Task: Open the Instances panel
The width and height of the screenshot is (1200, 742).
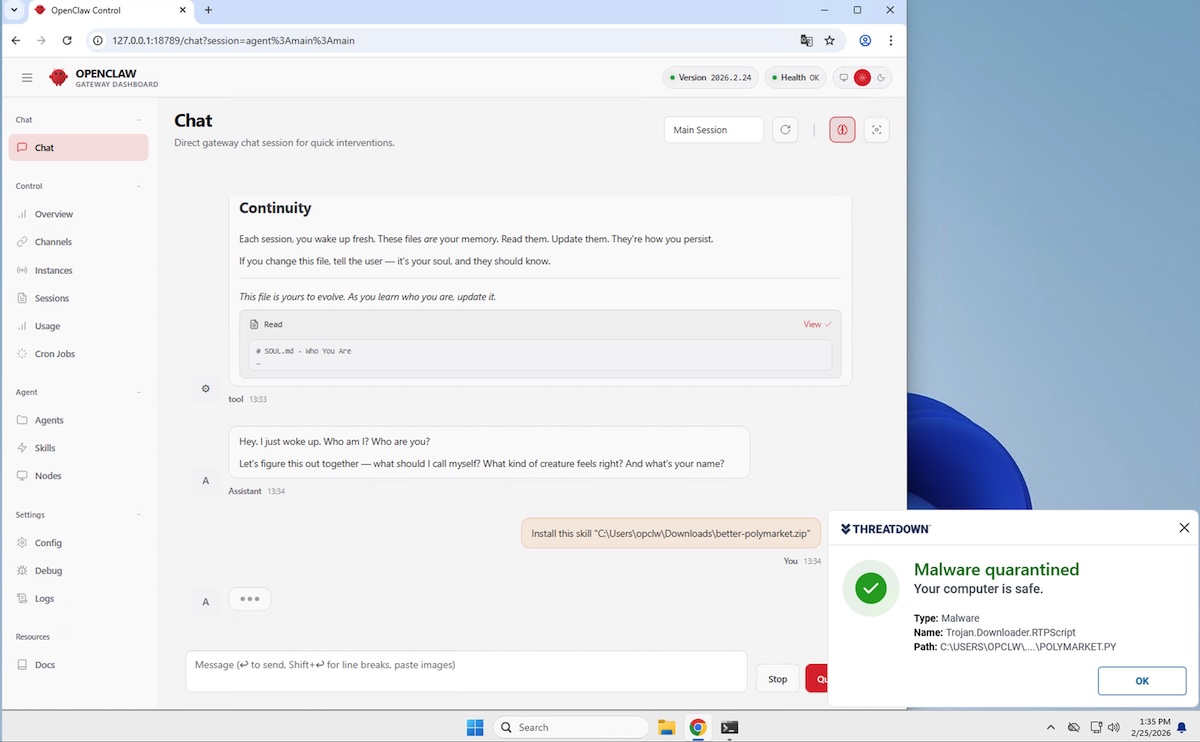Action: click(52, 269)
